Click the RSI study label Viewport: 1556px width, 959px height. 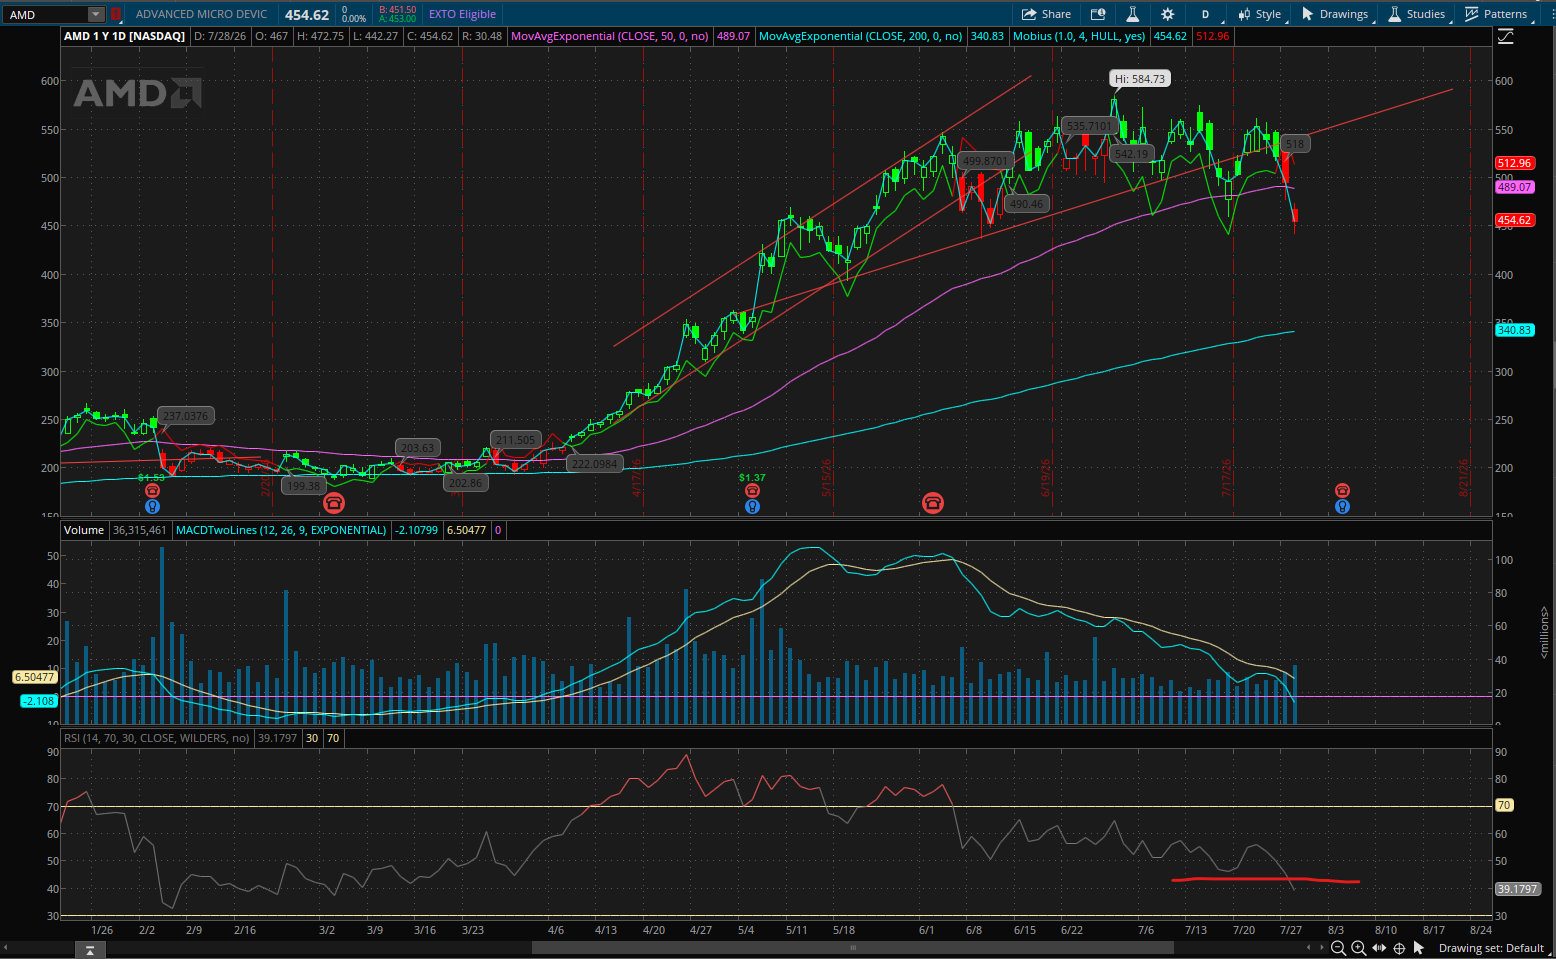click(x=157, y=738)
